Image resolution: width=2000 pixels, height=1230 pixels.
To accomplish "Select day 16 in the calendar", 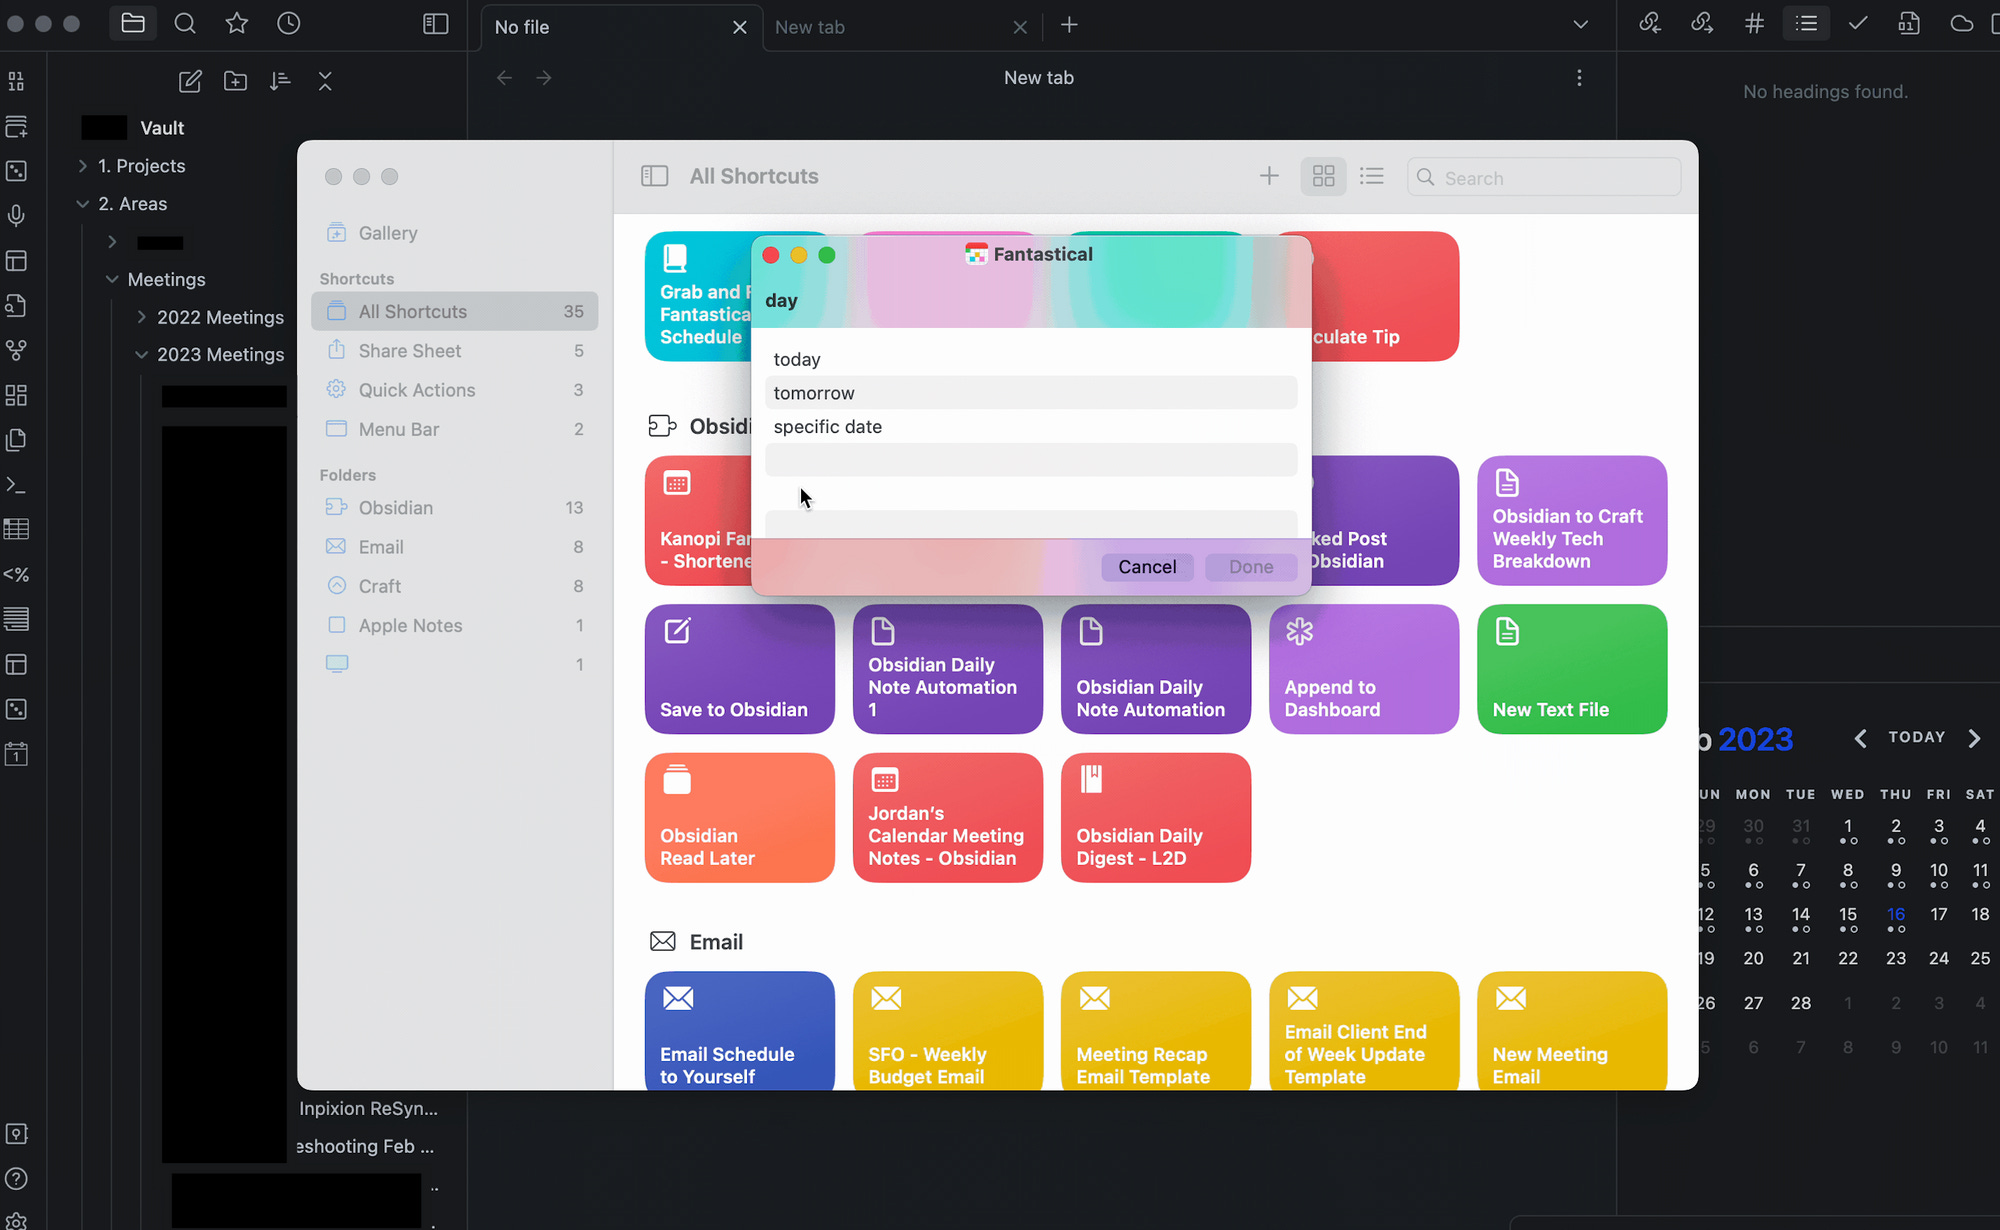I will (x=1896, y=914).
